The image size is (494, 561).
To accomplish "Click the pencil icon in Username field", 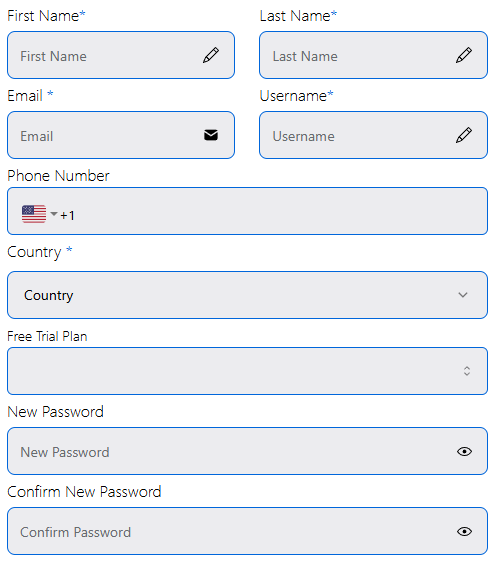I will [464, 135].
